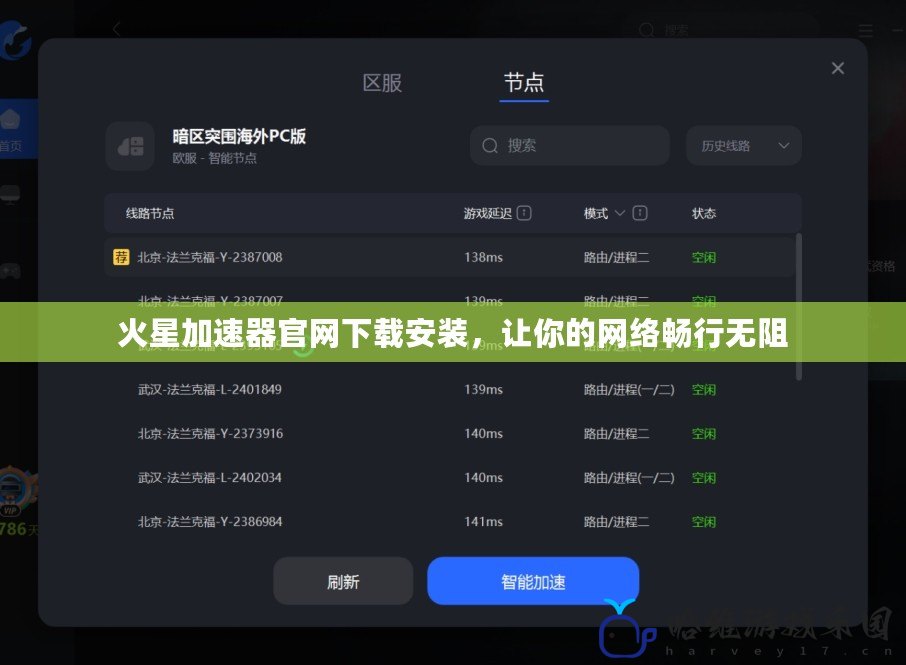This screenshot has height=665, width=906.
Task: Switch to the 区服 tab
Action: 382,83
